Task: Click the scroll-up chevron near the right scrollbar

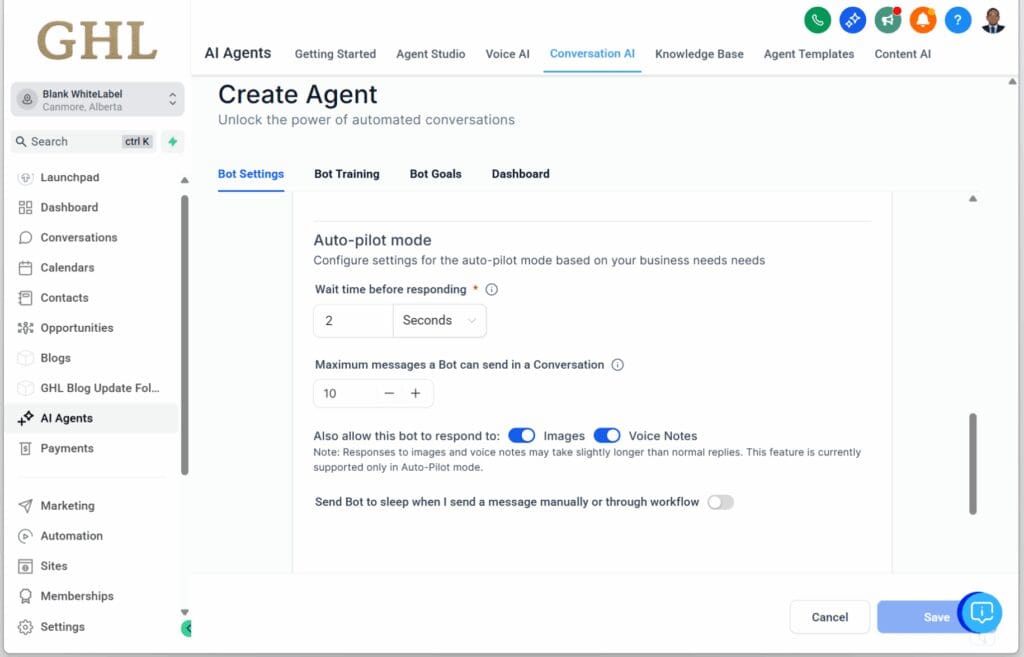Action: pyautogui.click(x=972, y=198)
